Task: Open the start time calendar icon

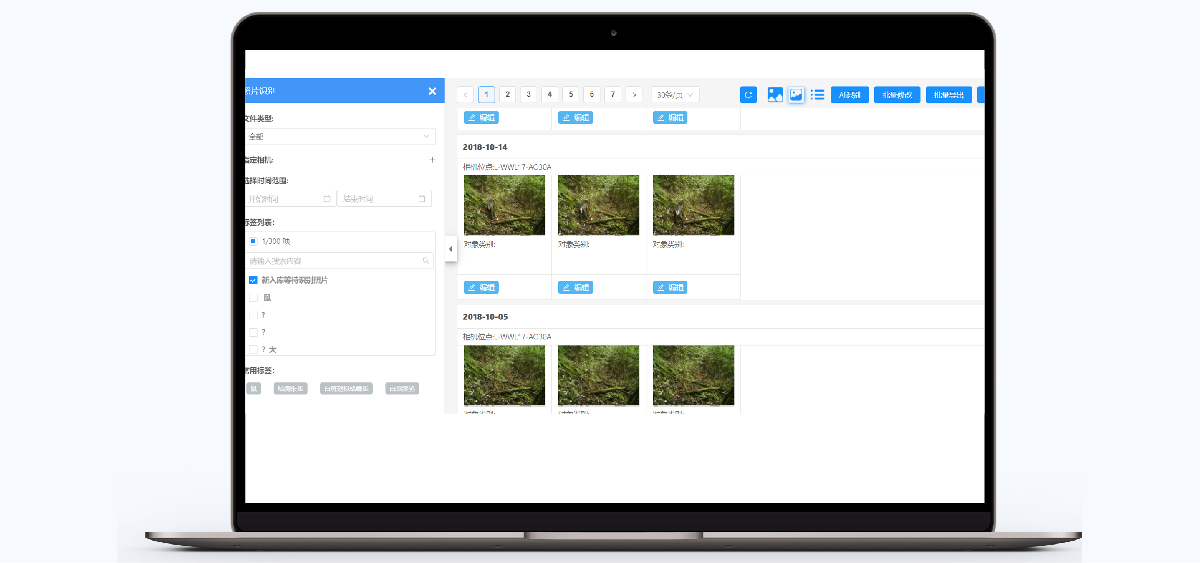Action: [x=327, y=199]
